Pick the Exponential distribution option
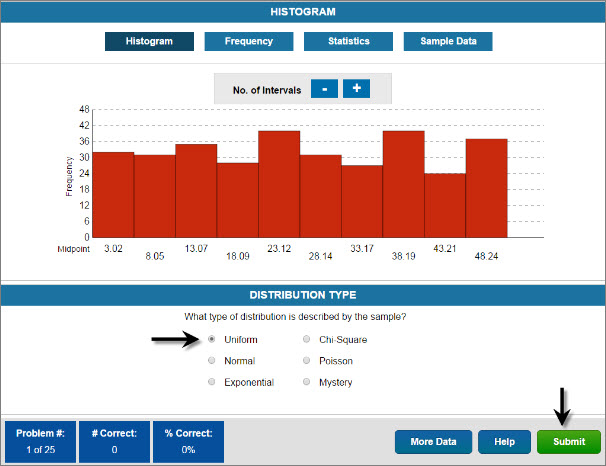606x466 pixels. click(x=211, y=382)
